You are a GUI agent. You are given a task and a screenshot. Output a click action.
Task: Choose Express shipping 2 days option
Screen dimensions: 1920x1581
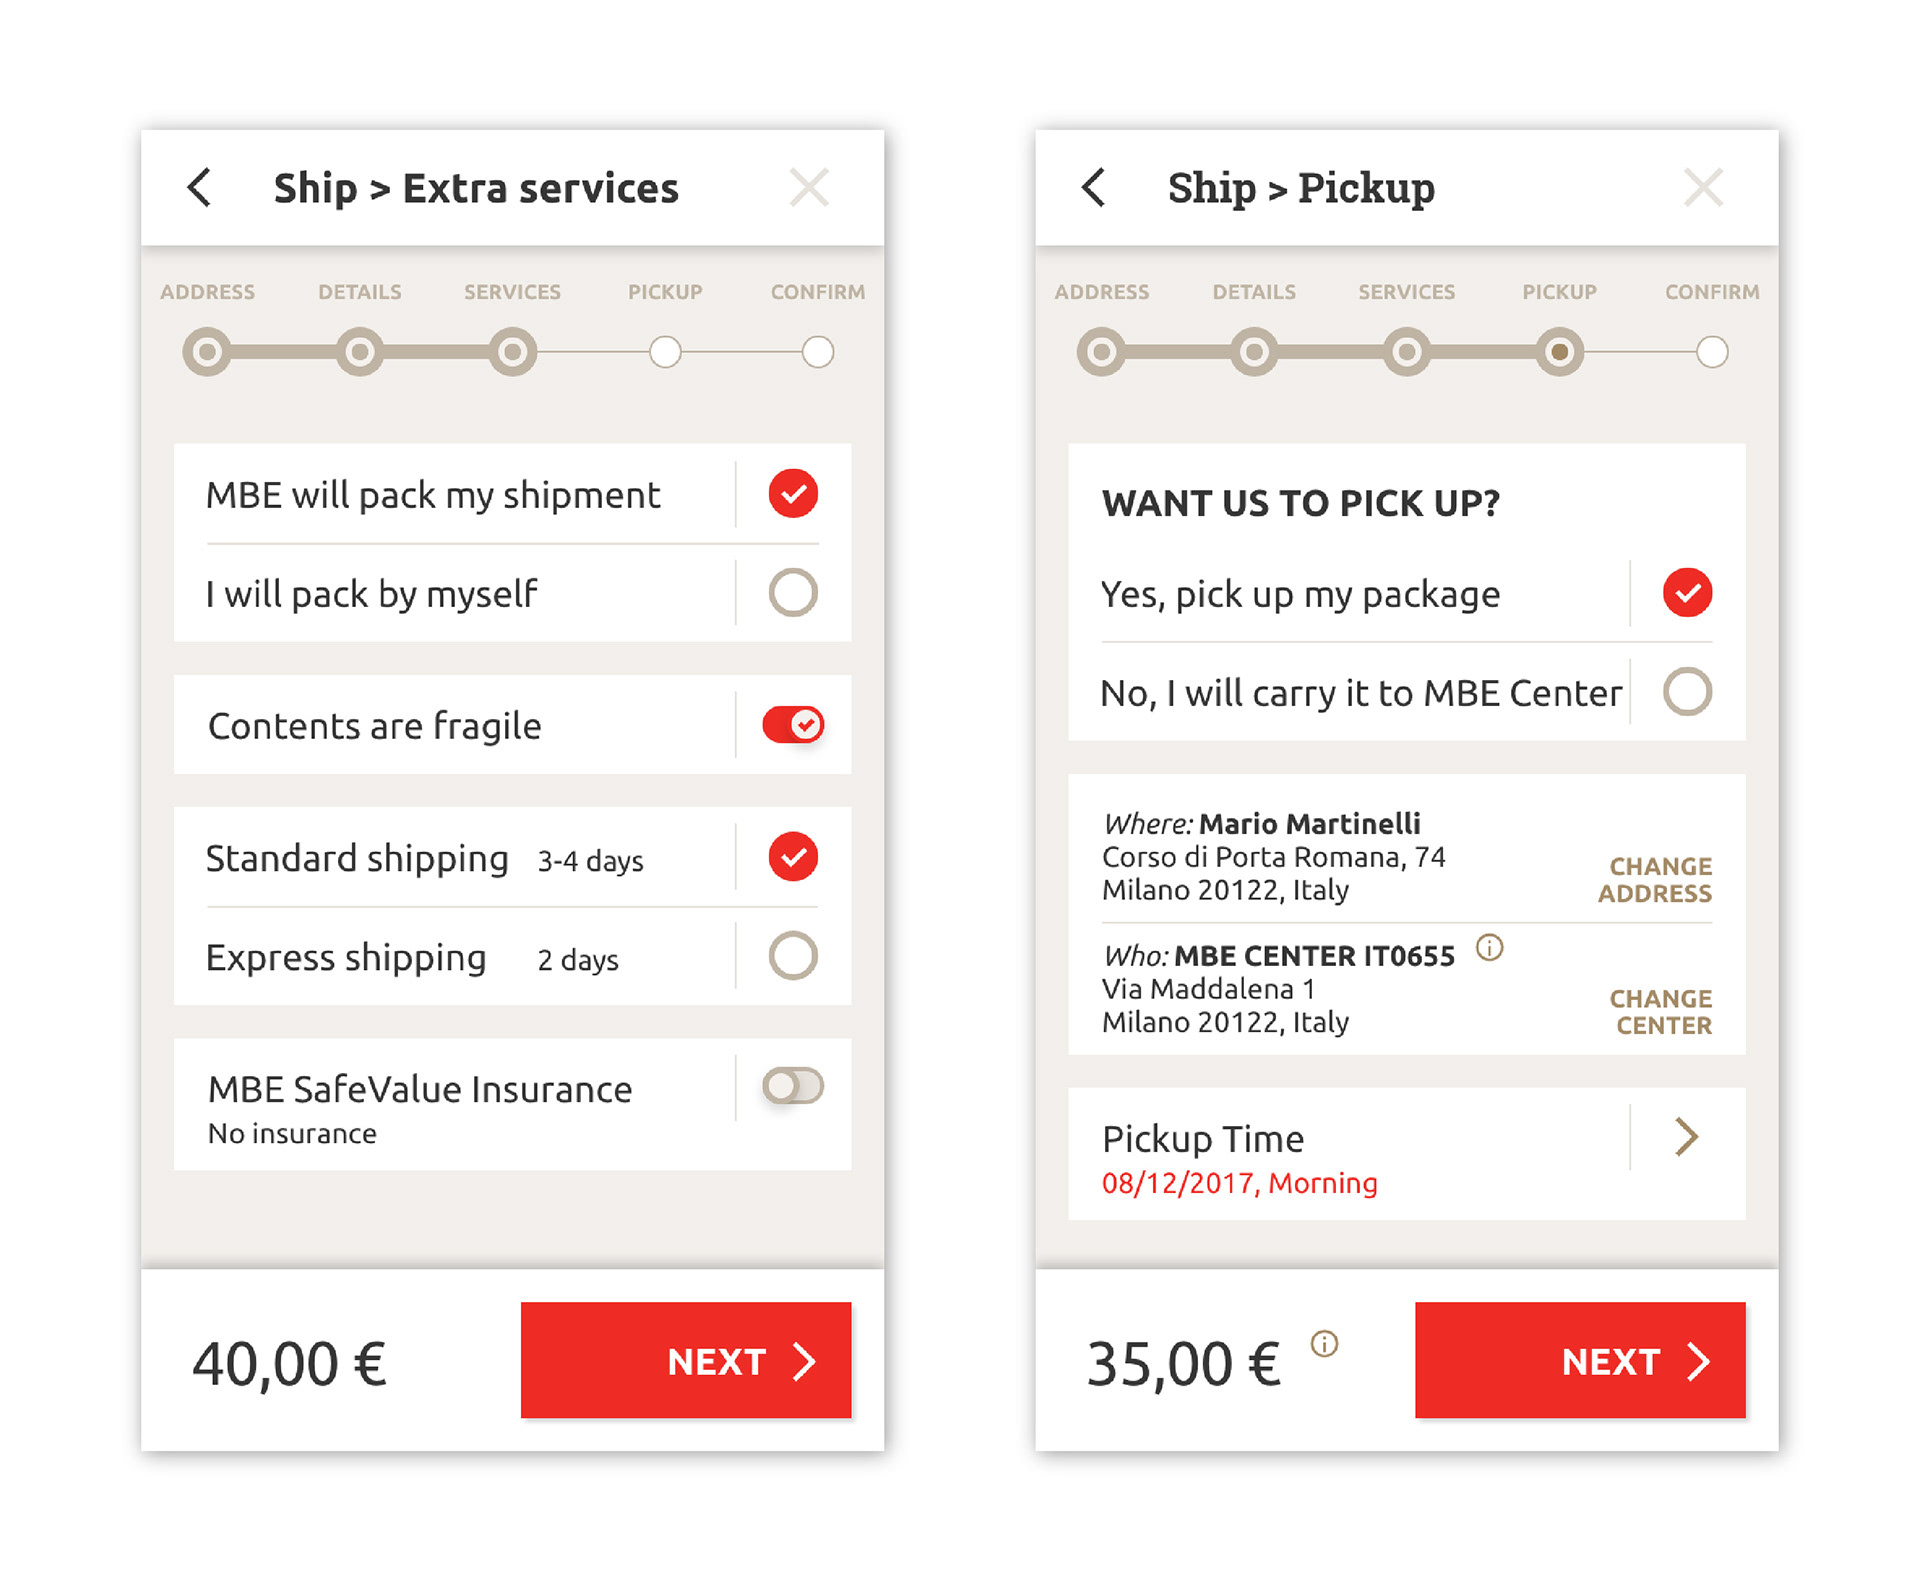click(x=793, y=955)
